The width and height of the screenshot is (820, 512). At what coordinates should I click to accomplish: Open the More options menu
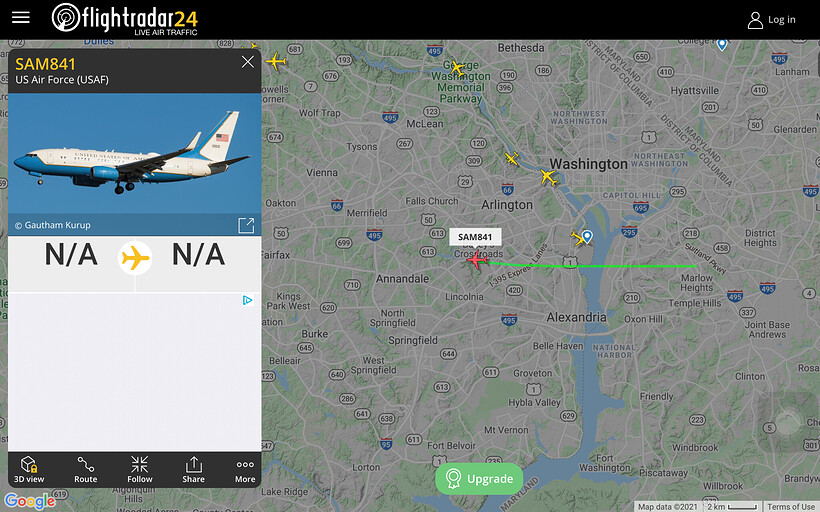point(245,469)
